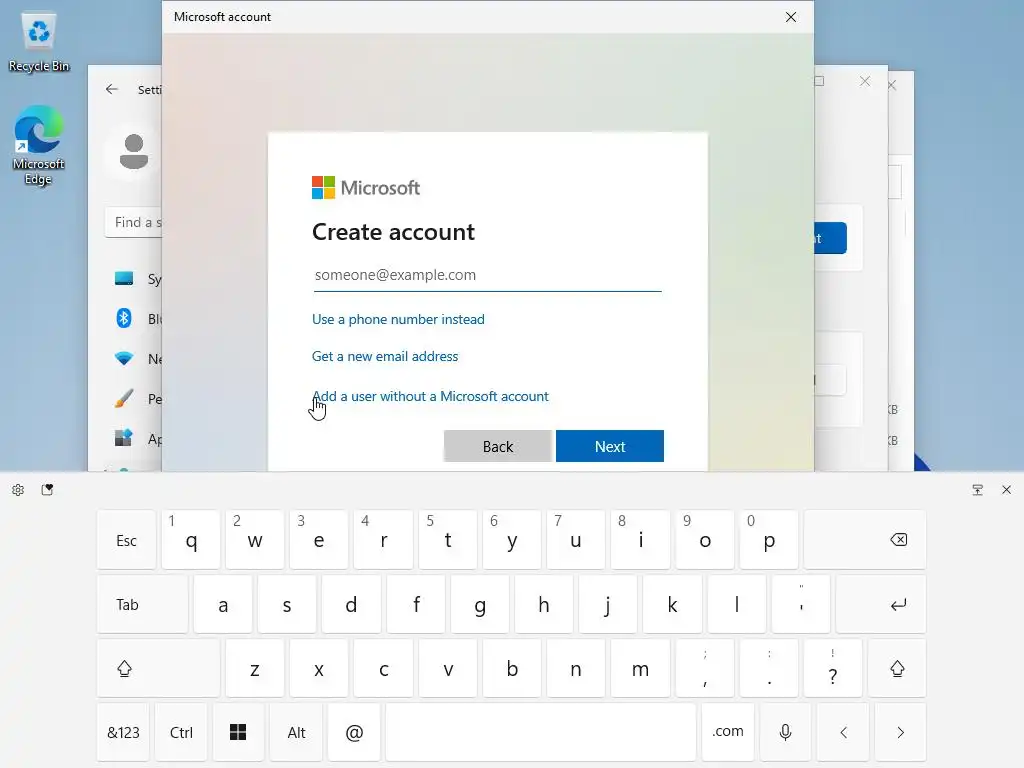1024x768 pixels.
Task: Click Use a phone number instead
Action: (398, 319)
